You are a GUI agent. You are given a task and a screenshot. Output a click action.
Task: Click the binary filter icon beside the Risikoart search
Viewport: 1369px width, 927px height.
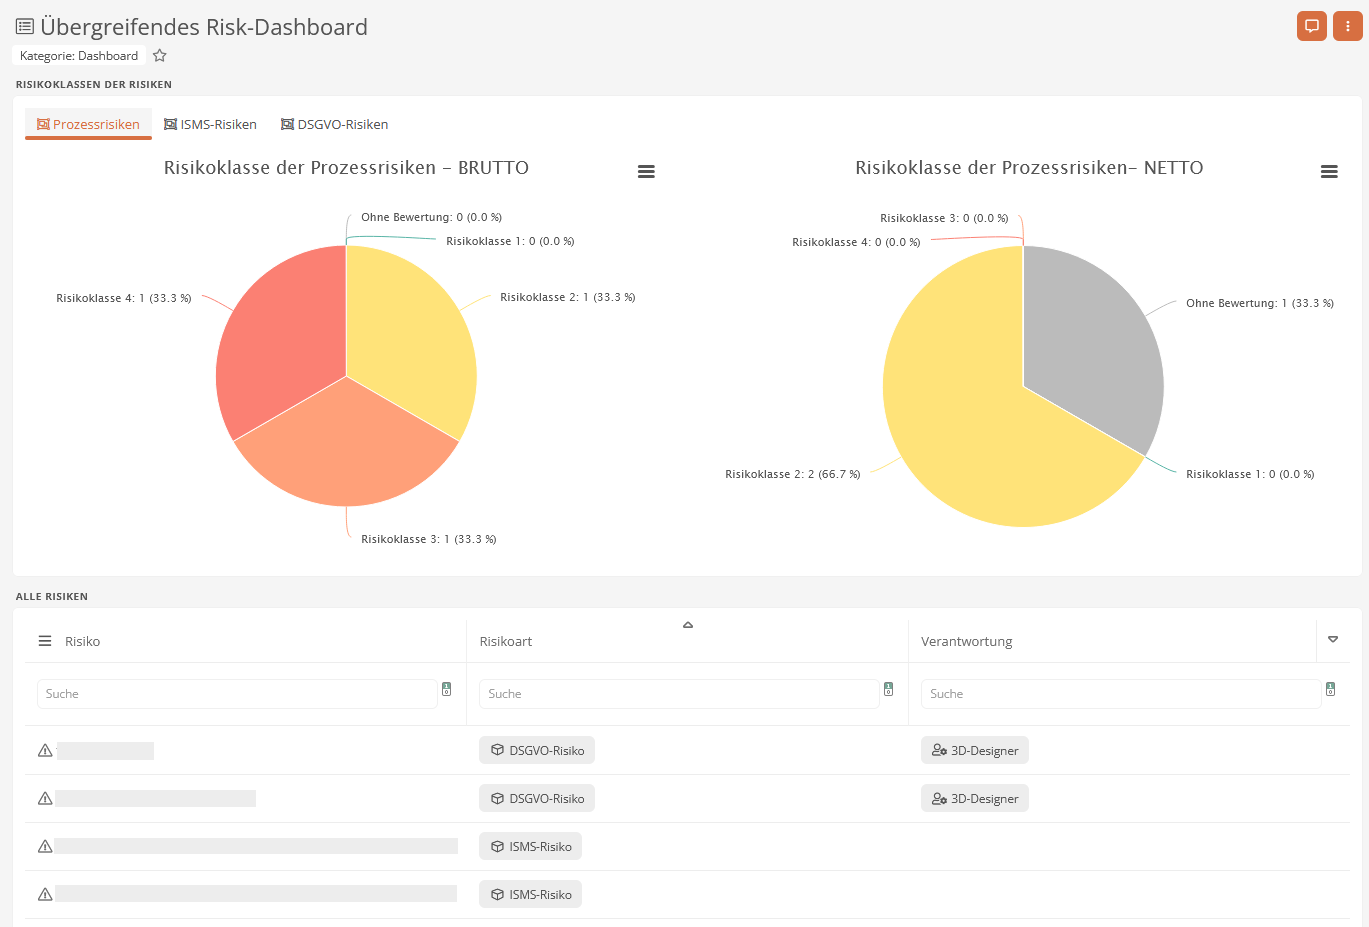pyautogui.click(x=888, y=689)
